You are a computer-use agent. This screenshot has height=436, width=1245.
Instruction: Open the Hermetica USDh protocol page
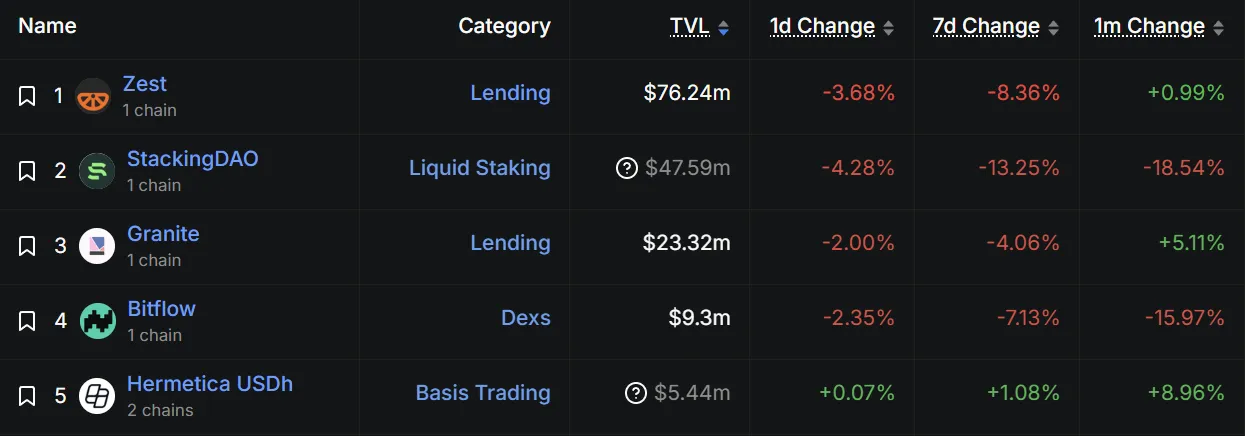click(x=210, y=384)
